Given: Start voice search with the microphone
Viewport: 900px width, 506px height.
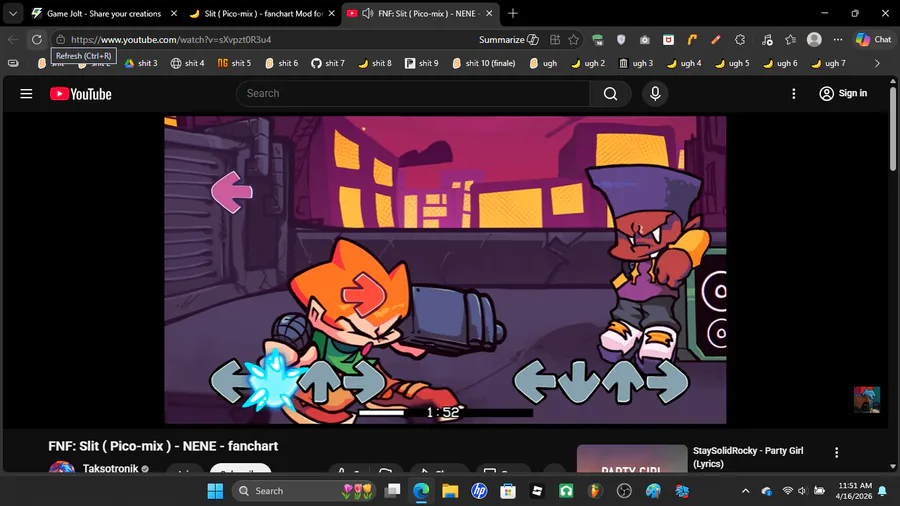Looking at the screenshot, I should (x=655, y=94).
